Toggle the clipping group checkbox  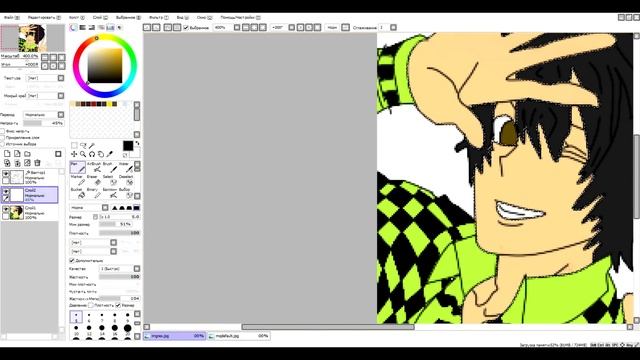(x=2, y=138)
